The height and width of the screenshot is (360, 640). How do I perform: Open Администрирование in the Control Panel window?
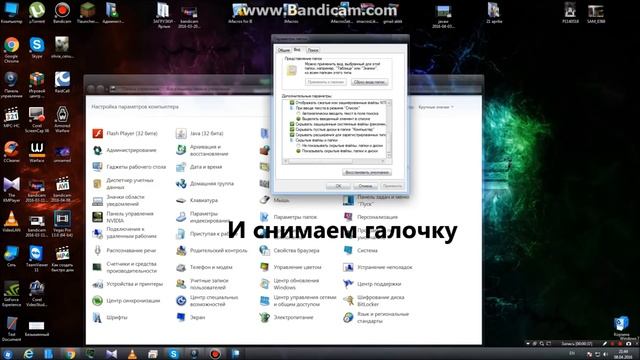[x=125, y=150]
